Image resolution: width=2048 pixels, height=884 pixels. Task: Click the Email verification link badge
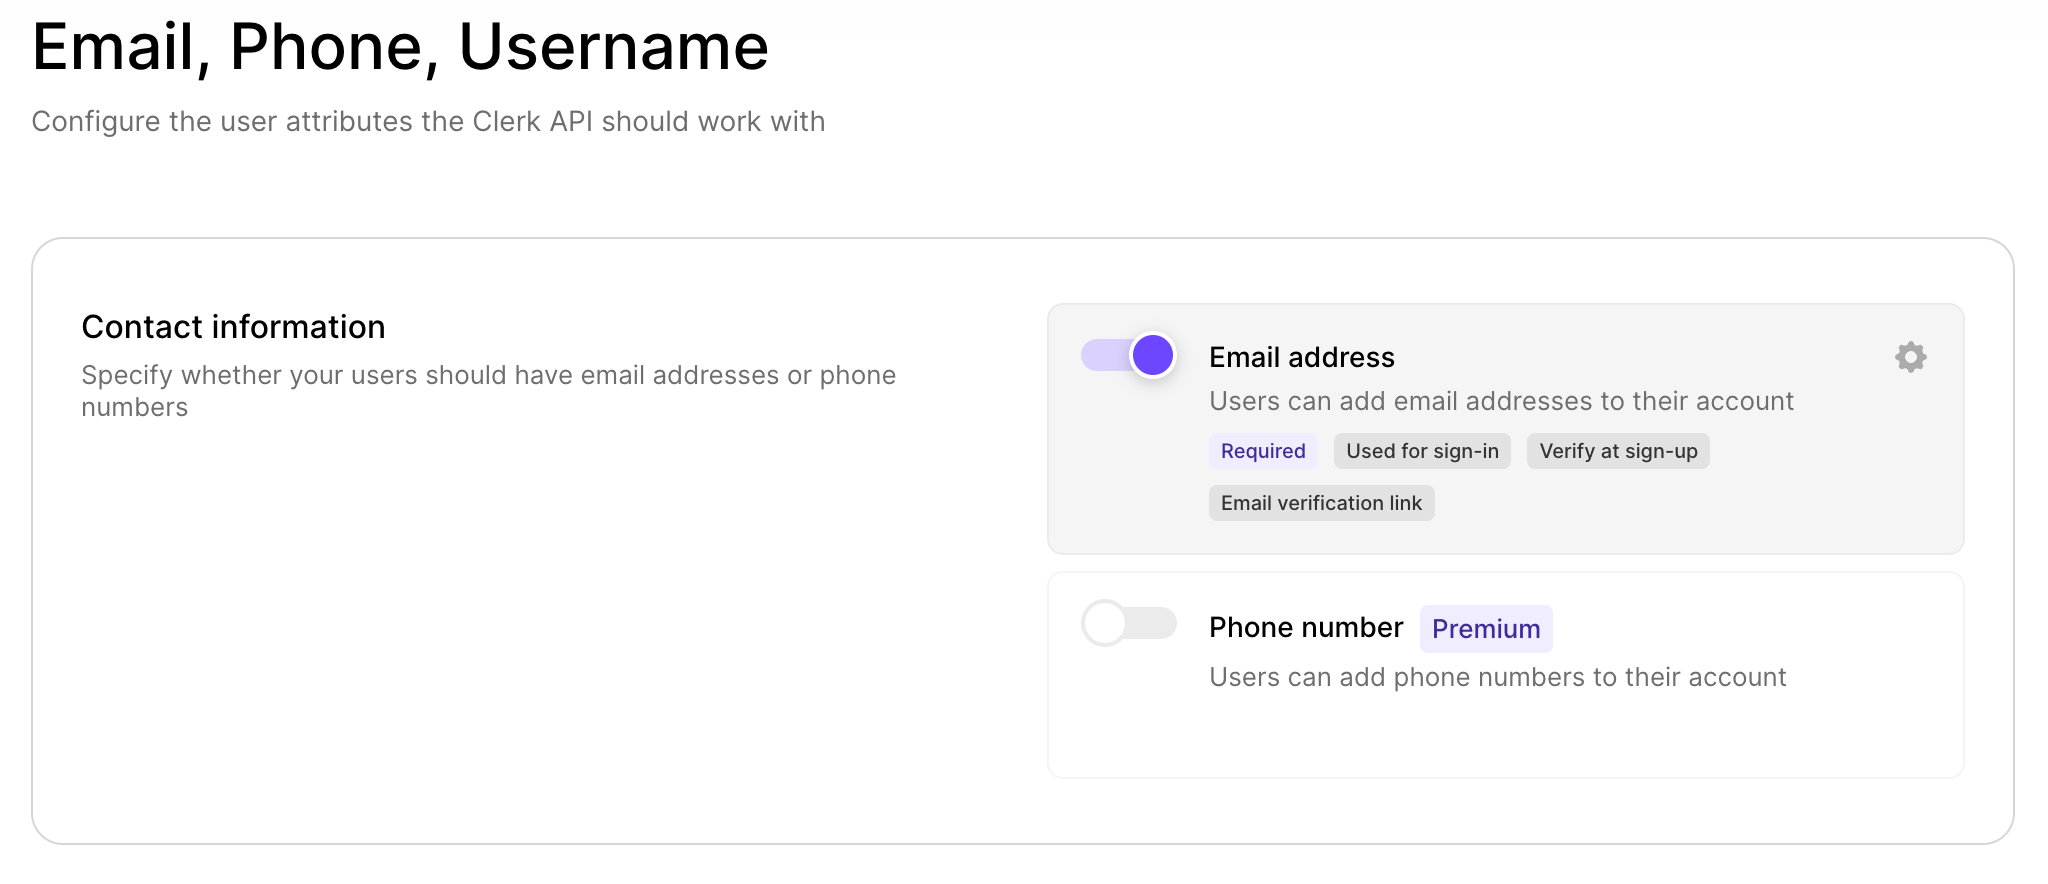(1321, 503)
